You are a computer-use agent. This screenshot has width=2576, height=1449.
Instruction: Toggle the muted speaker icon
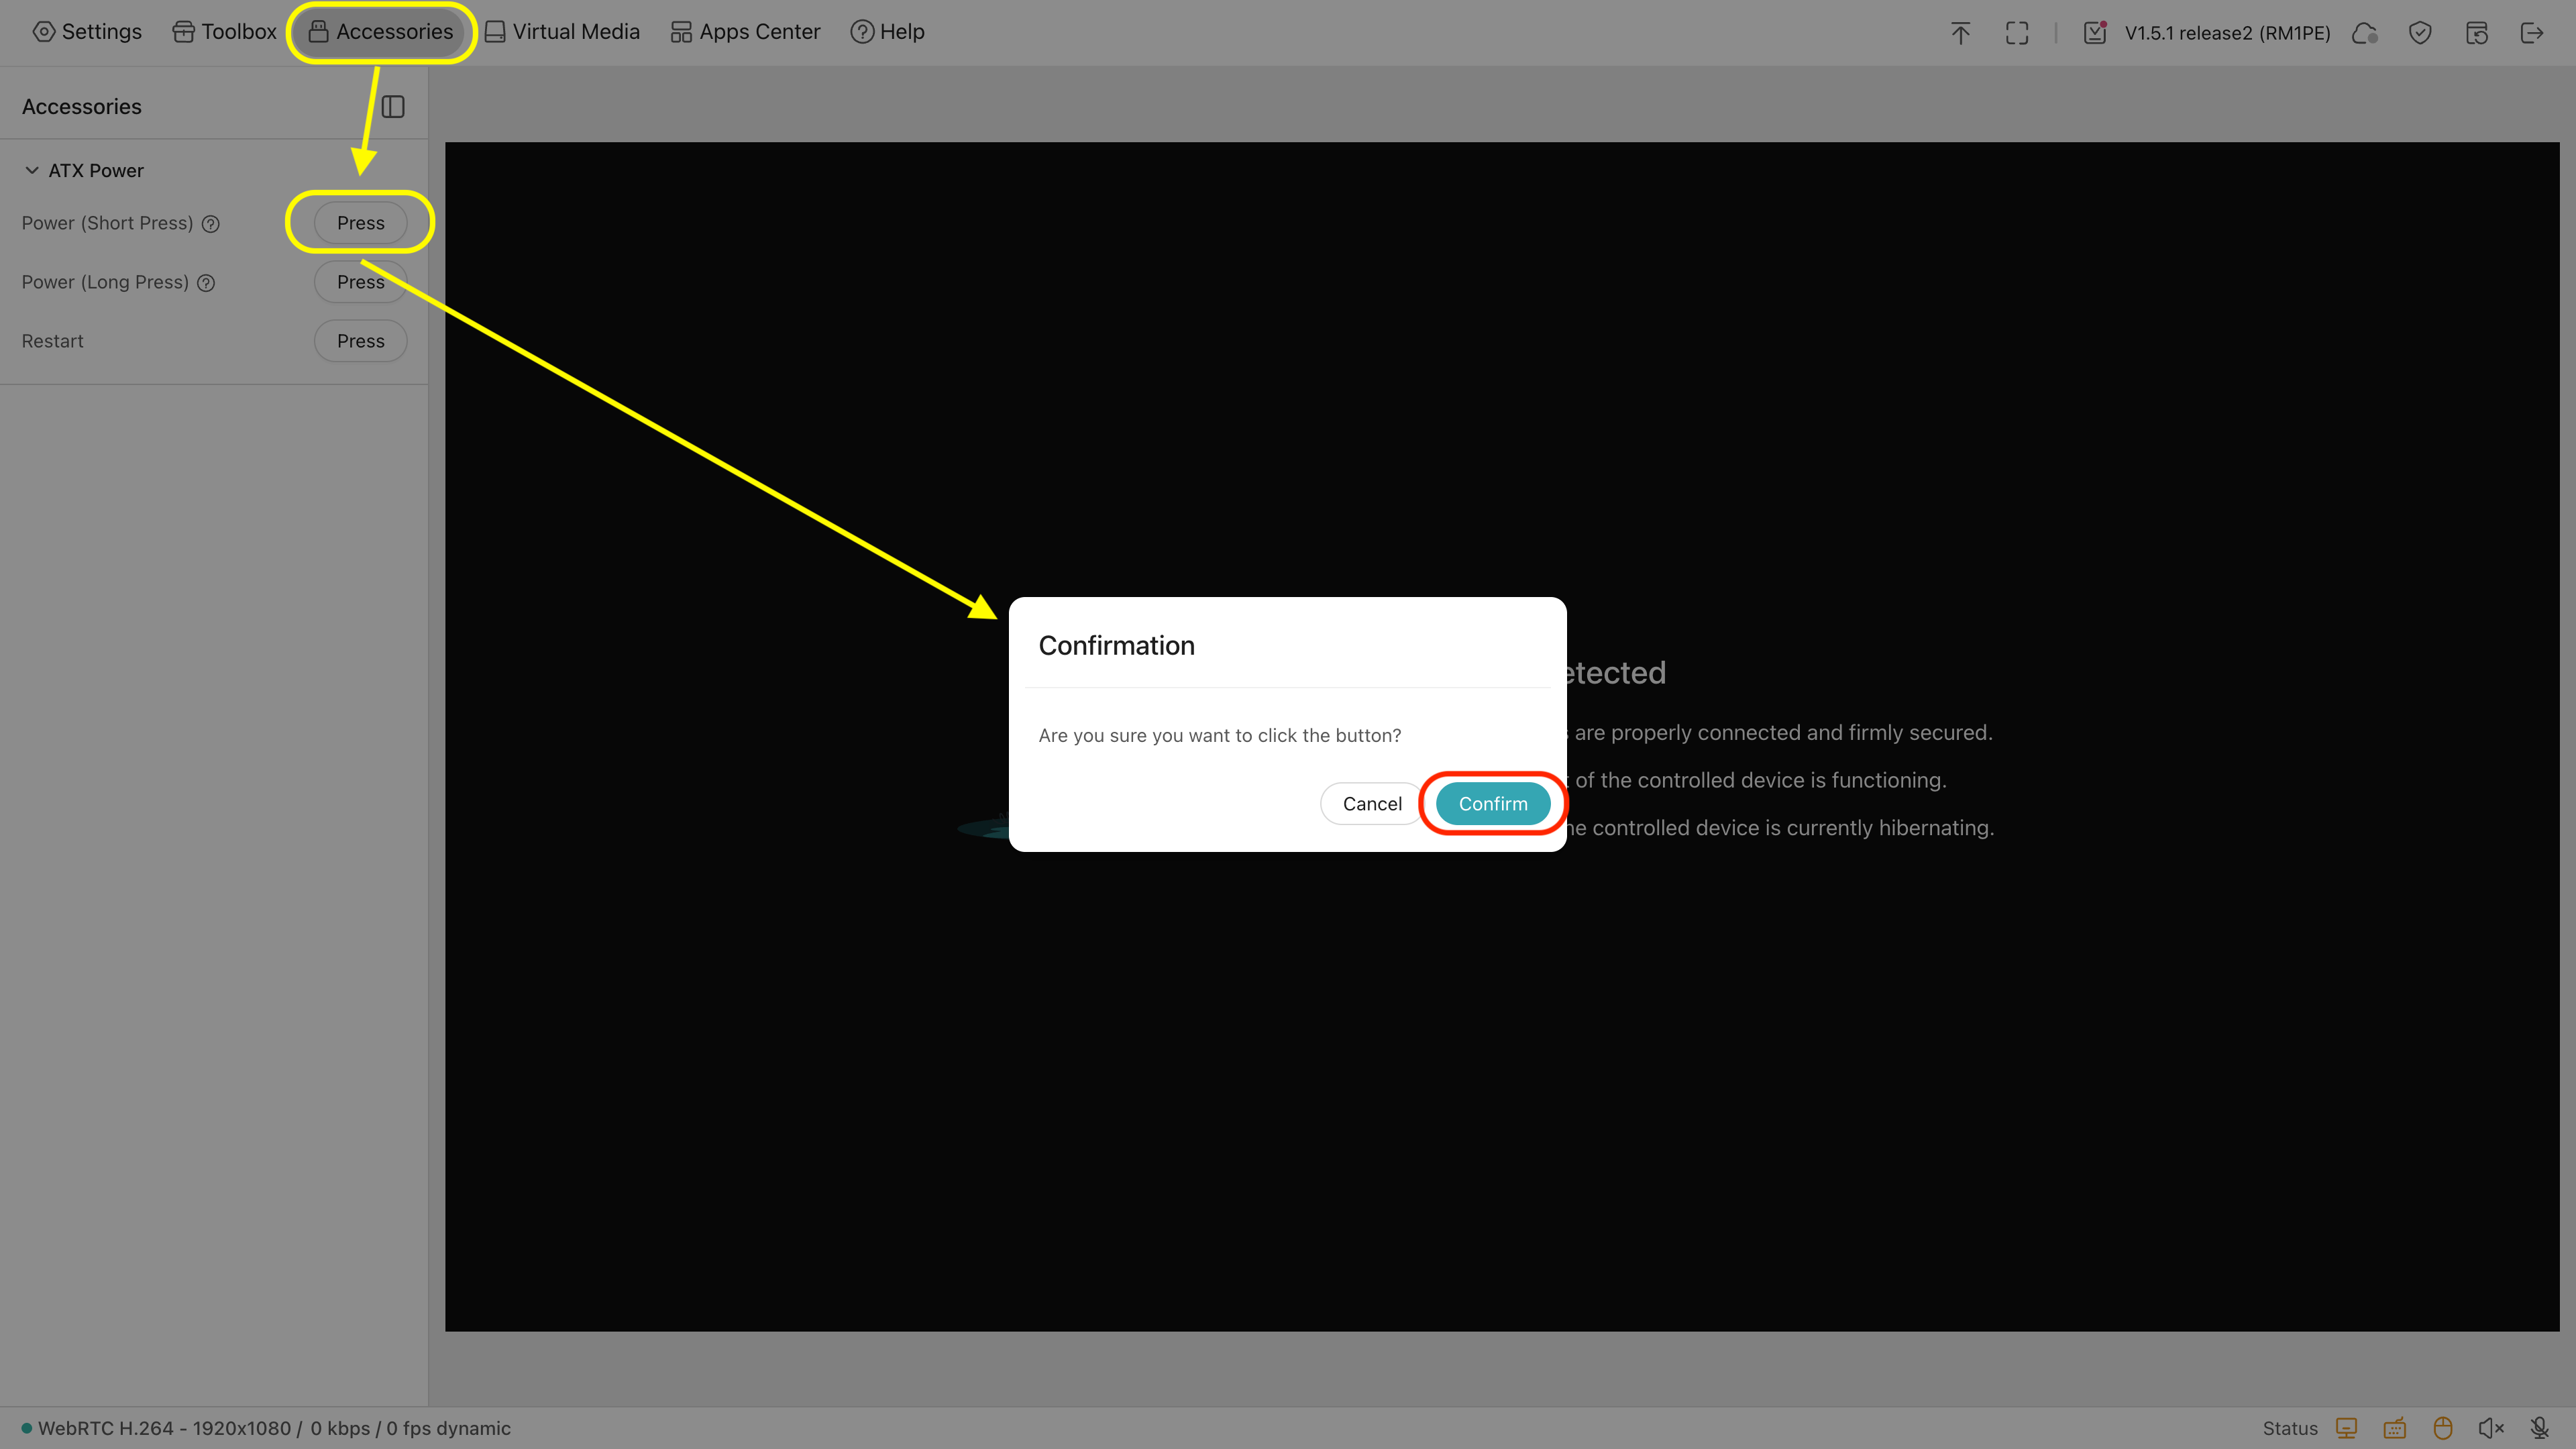(2490, 1428)
